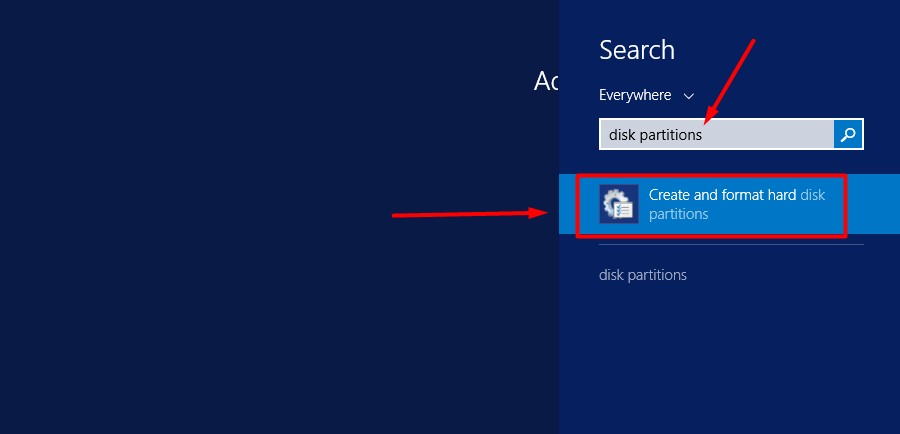900x434 pixels.
Task: Click 'Create and format hard' result text
Action: pyautogui.click(x=722, y=195)
